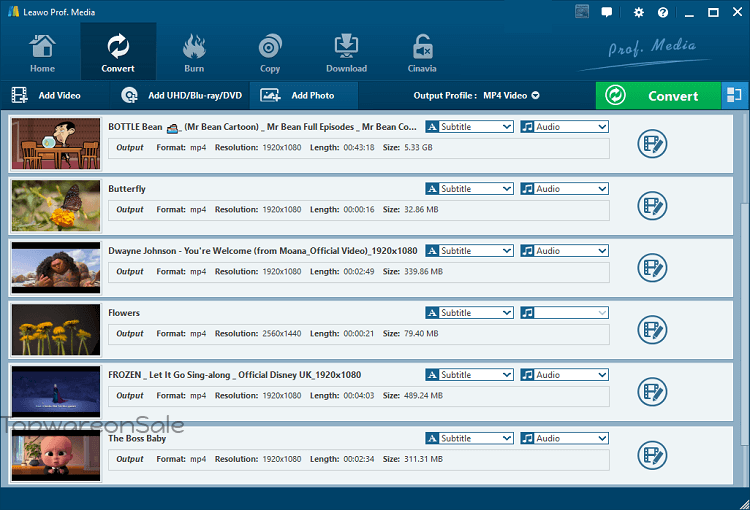Open empty audio dropdown for Flowers
Image resolution: width=750 pixels, height=510 pixels.
click(x=564, y=312)
